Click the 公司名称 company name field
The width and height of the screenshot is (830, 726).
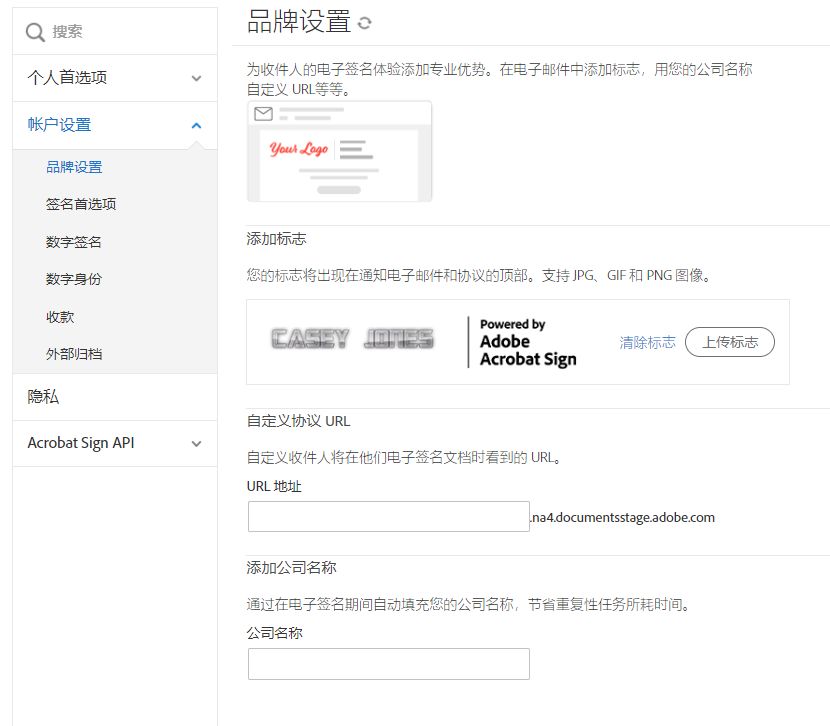click(388, 663)
